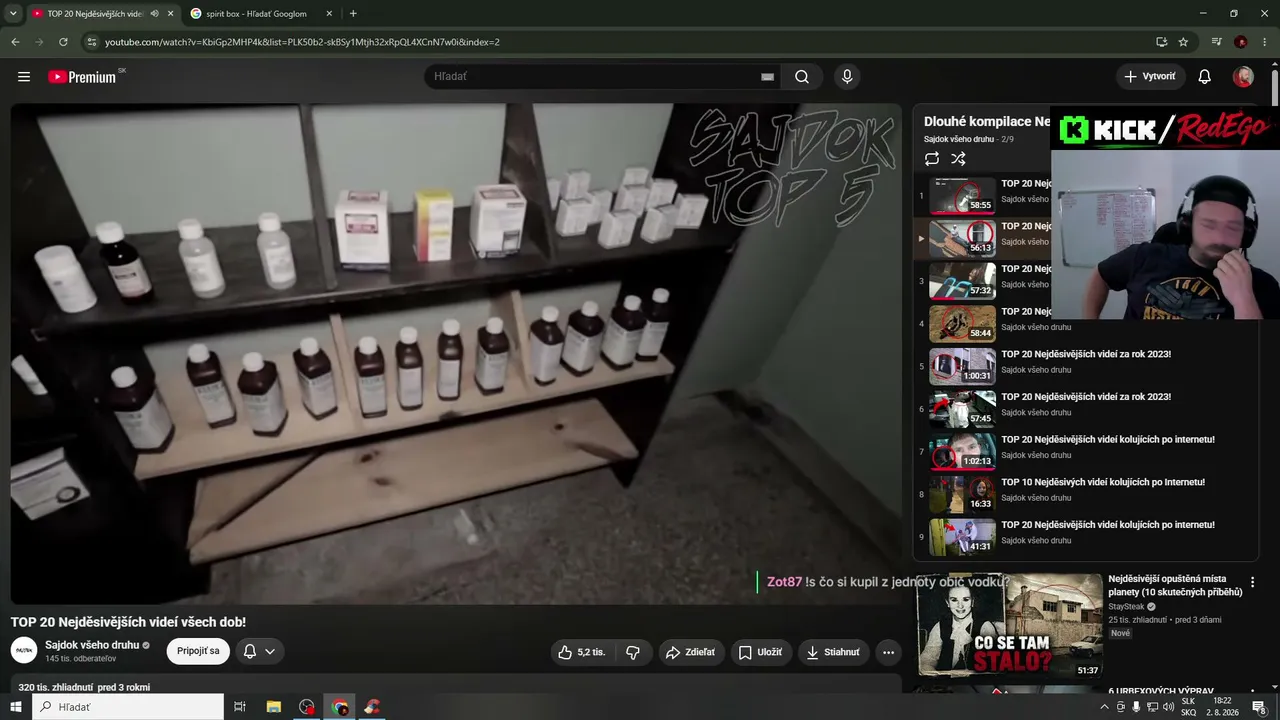
Task: Install app or cast from address bar icon
Action: (1161, 42)
